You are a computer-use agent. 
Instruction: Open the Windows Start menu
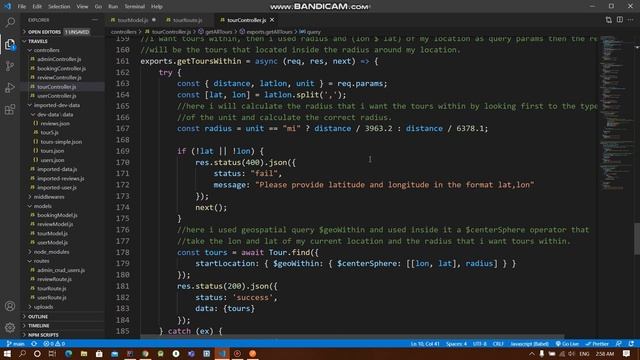(x=7, y=353)
